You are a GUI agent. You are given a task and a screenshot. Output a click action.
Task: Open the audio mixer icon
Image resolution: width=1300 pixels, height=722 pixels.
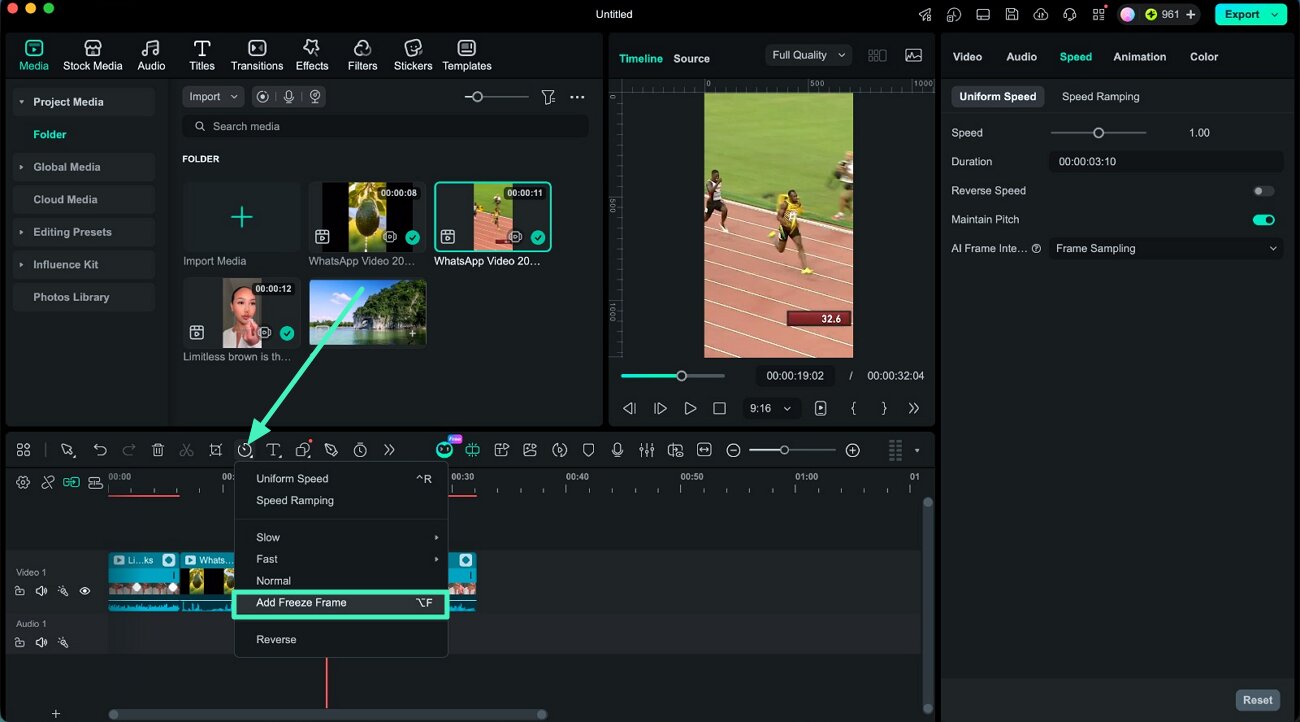click(x=647, y=450)
